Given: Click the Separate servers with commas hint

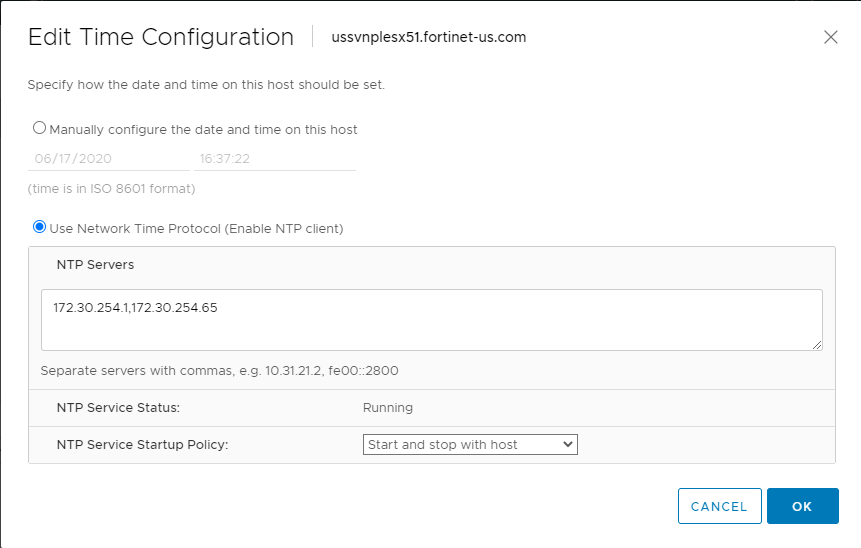Looking at the screenshot, I should click(x=220, y=371).
